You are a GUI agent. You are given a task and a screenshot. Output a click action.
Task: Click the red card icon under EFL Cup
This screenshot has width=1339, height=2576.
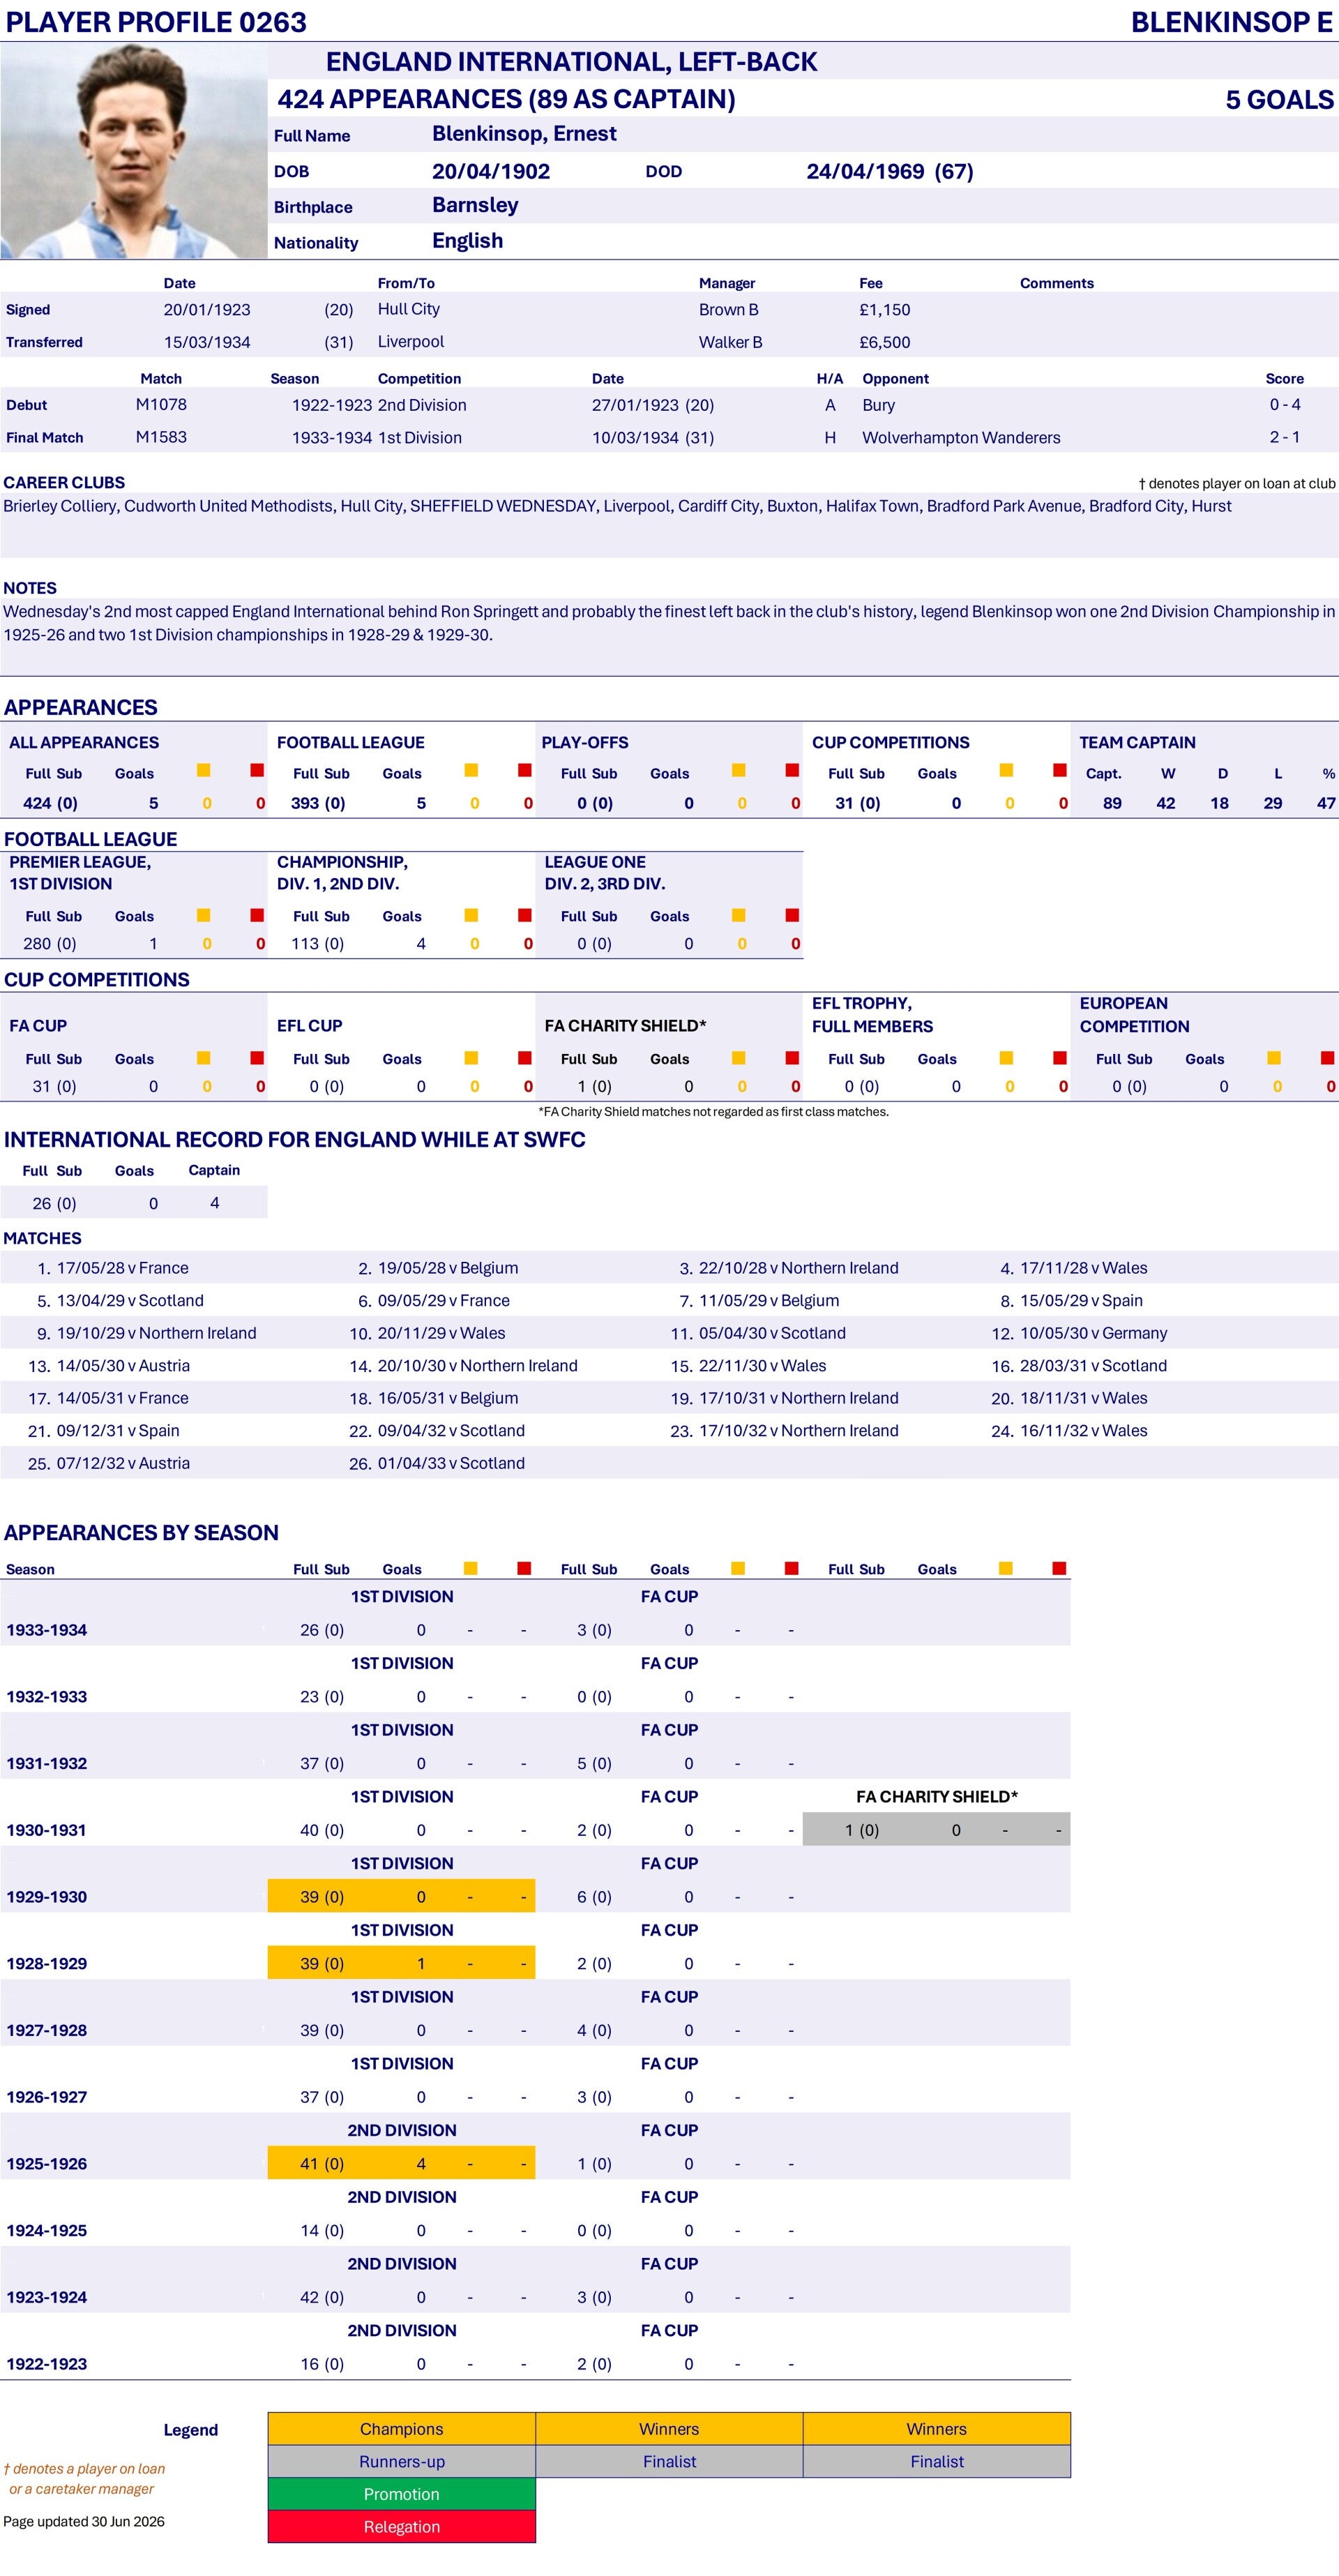click(x=525, y=1057)
